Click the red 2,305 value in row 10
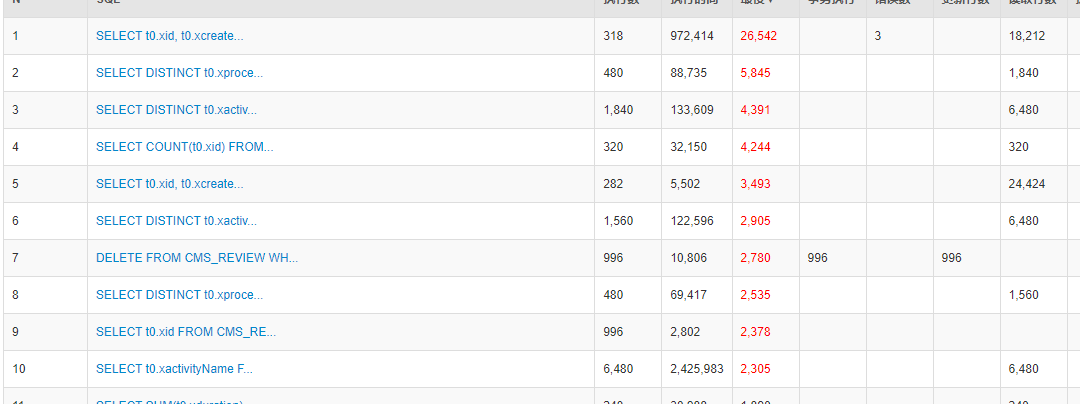 (755, 369)
